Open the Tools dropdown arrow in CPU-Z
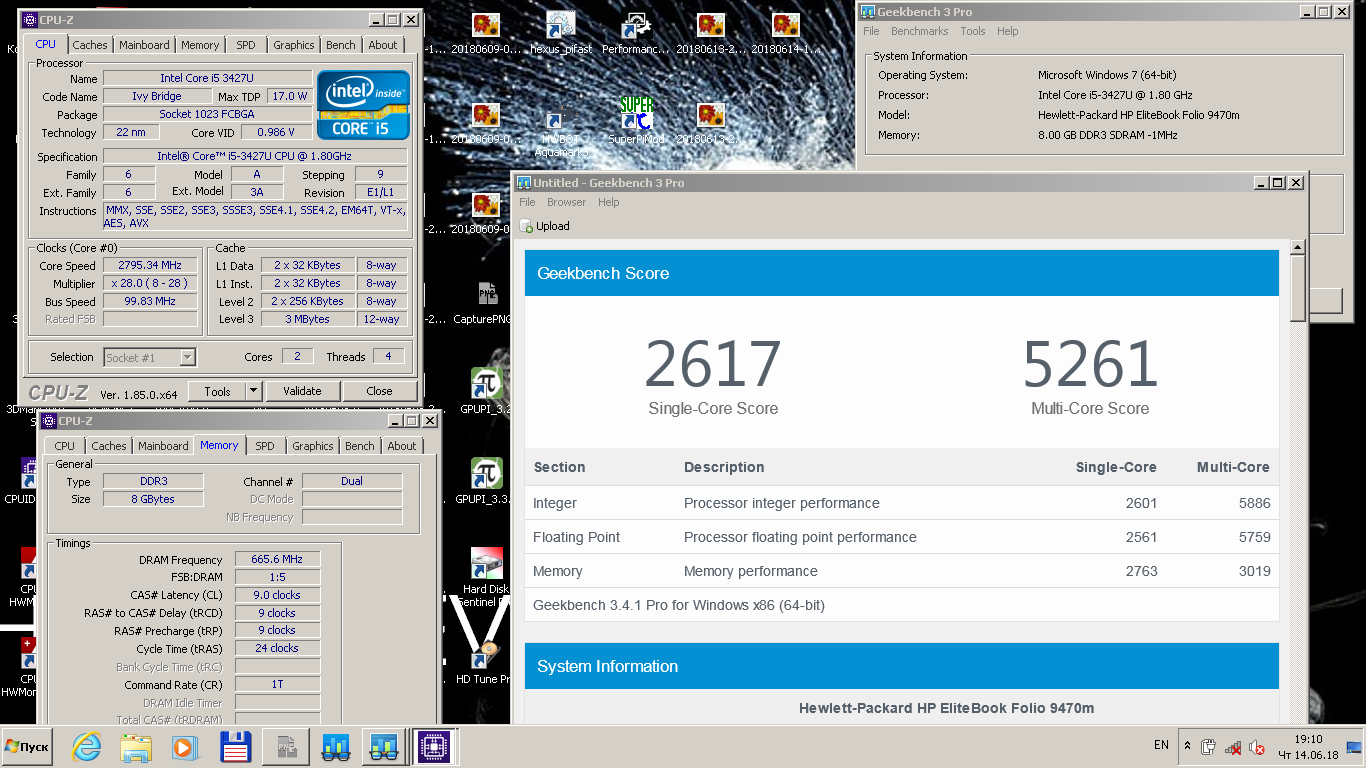 pyautogui.click(x=254, y=391)
